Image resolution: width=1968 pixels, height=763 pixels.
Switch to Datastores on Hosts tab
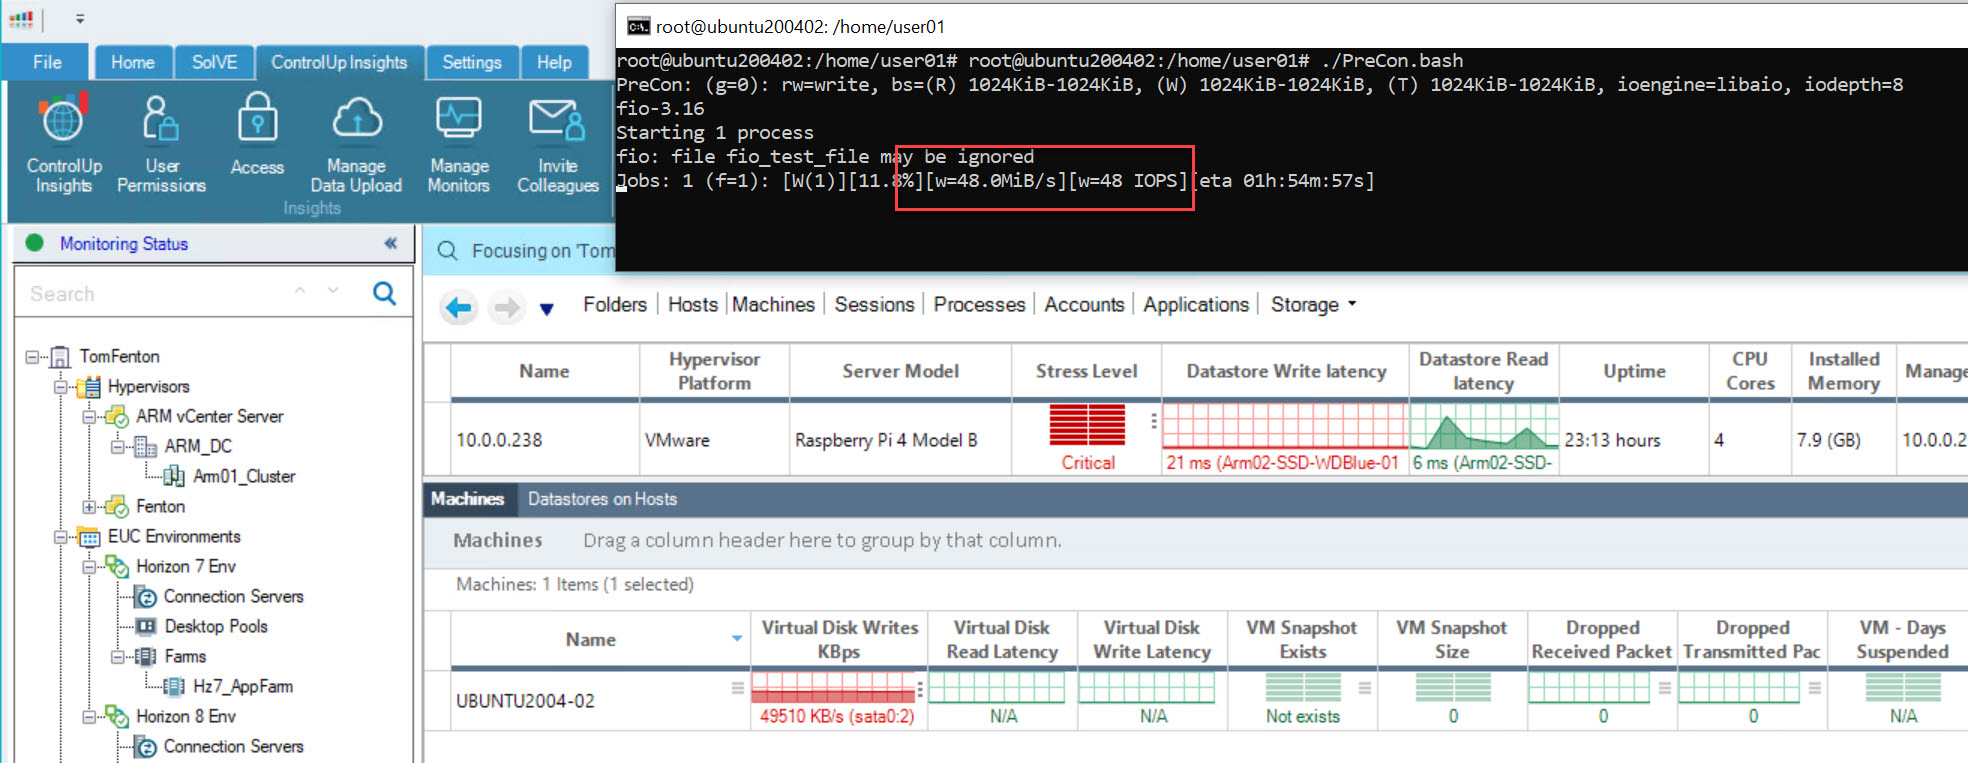[602, 499]
